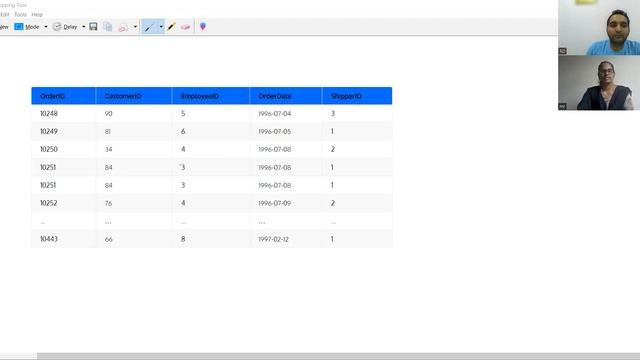Screen dimensions: 640x360
Task: Open the Send Snip dropdown arrow
Action: pyautogui.click(x=135, y=27)
